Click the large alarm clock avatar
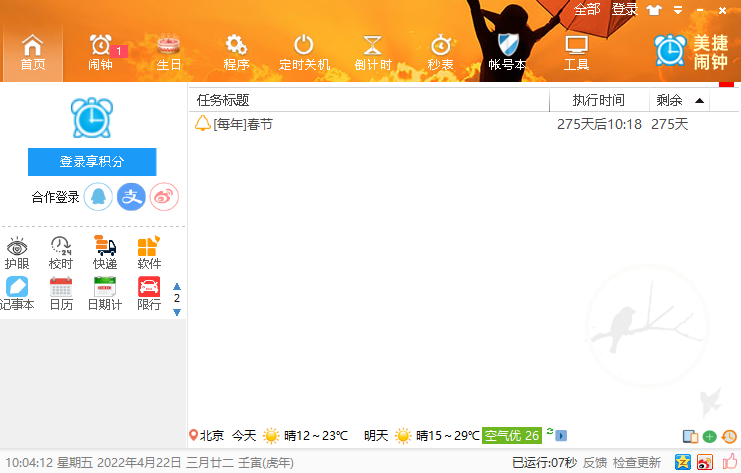The image size is (741, 473). 92,118
